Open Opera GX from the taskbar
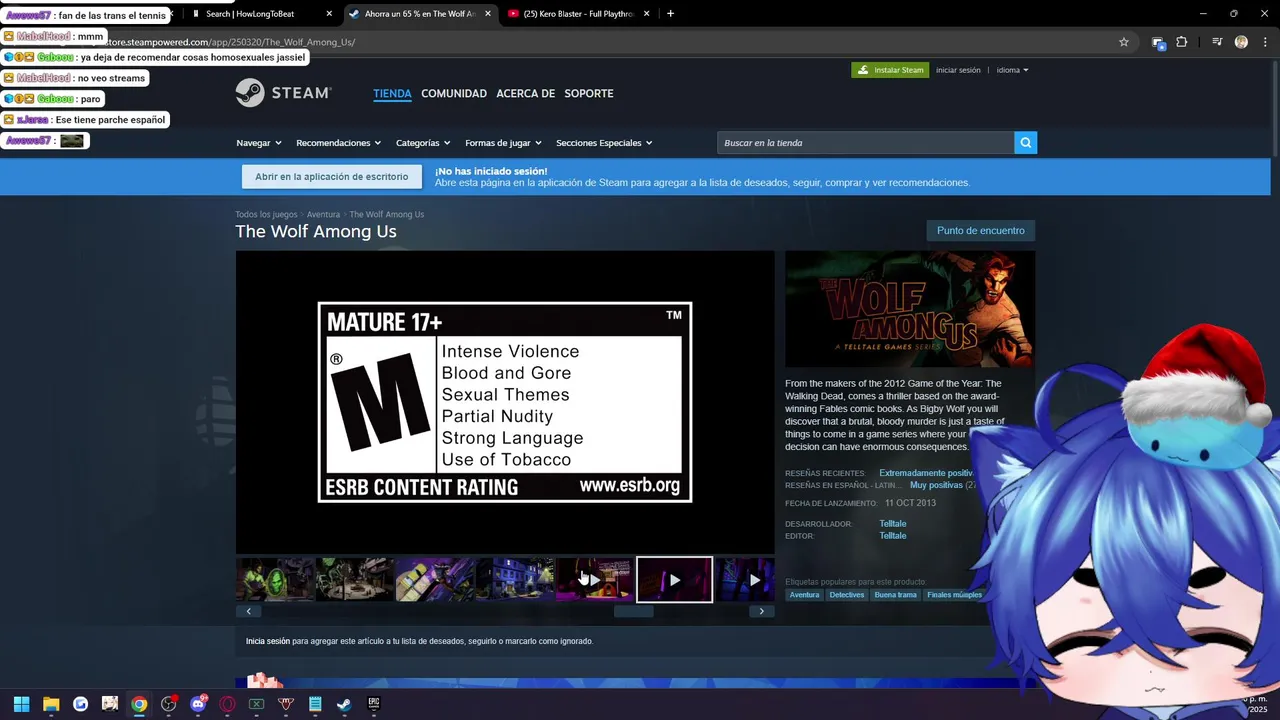 (x=227, y=704)
